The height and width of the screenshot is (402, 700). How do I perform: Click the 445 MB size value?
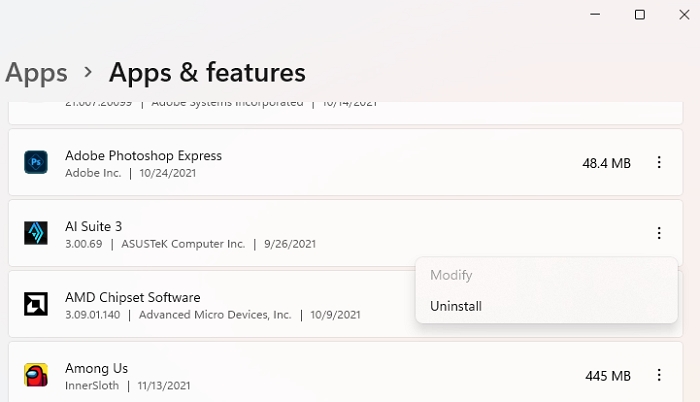tap(608, 376)
